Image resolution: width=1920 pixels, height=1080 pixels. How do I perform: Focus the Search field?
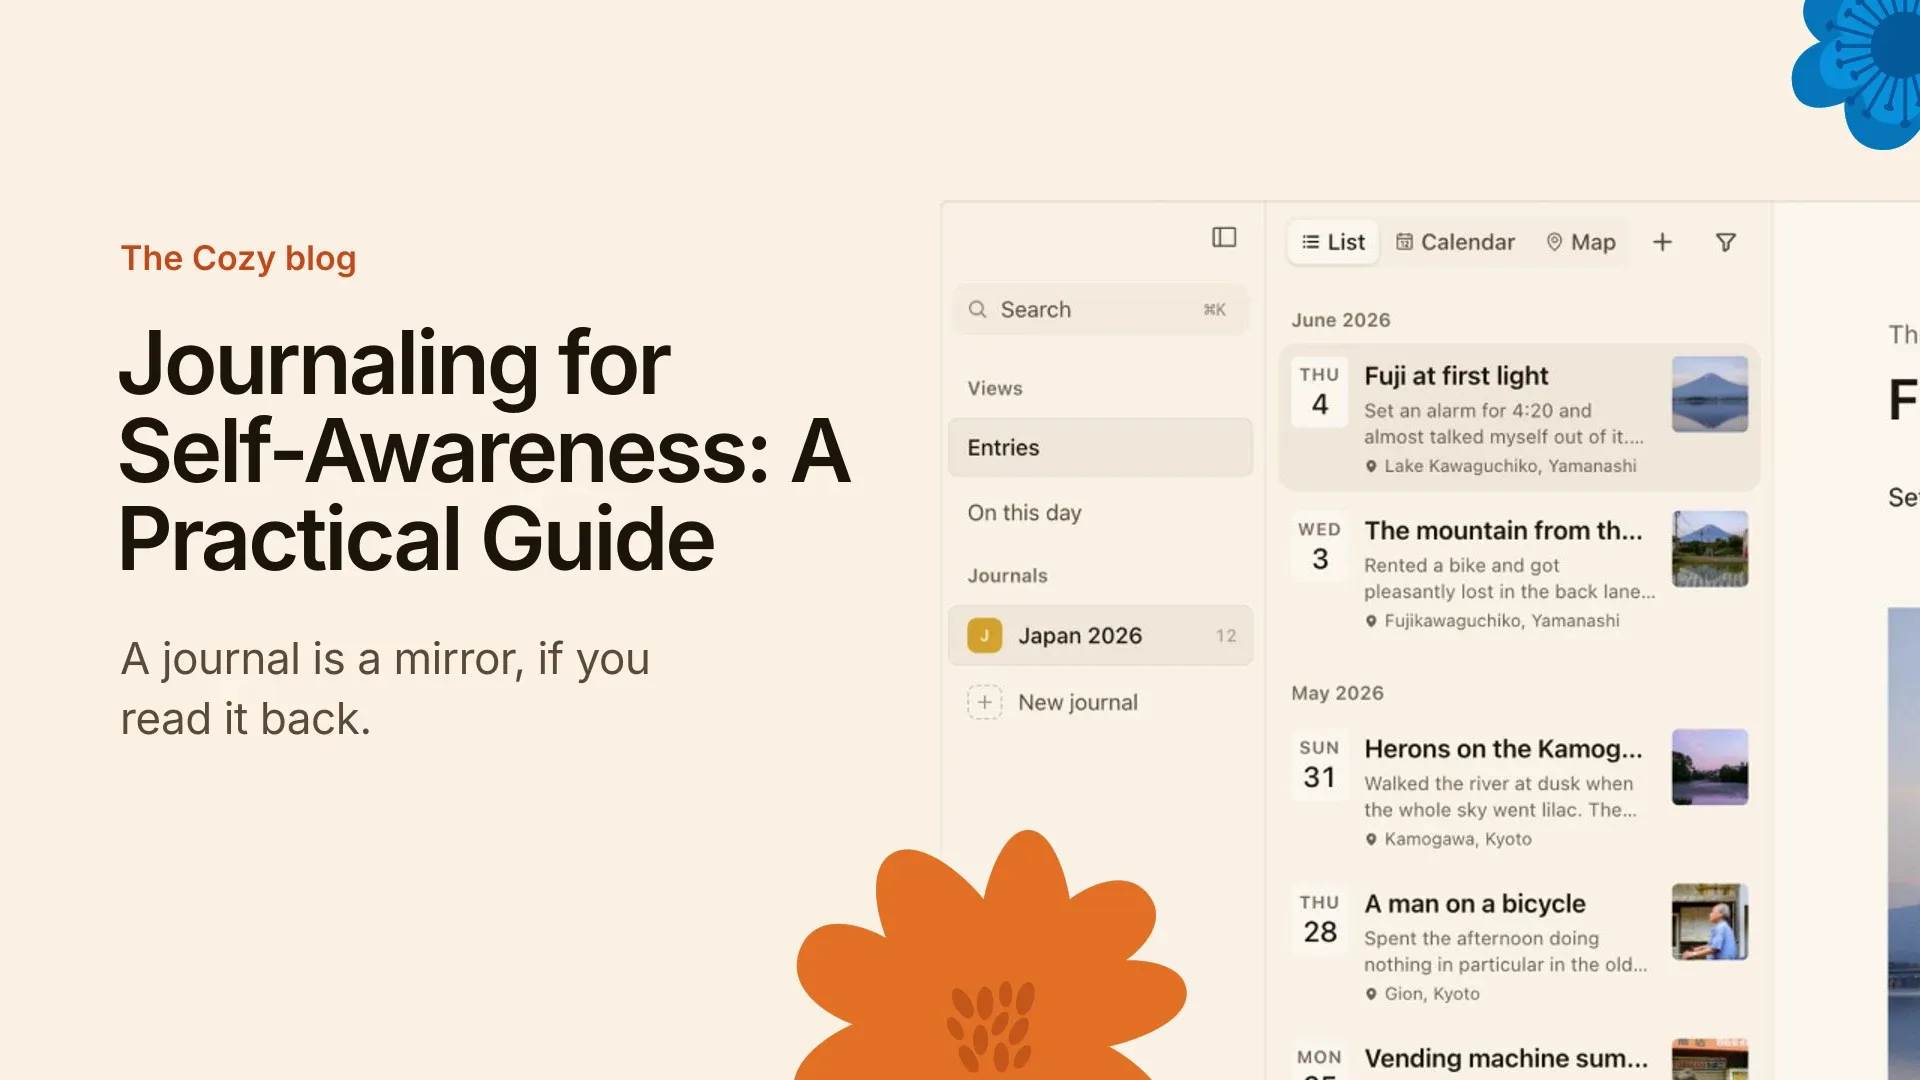tap(1100, 310)
